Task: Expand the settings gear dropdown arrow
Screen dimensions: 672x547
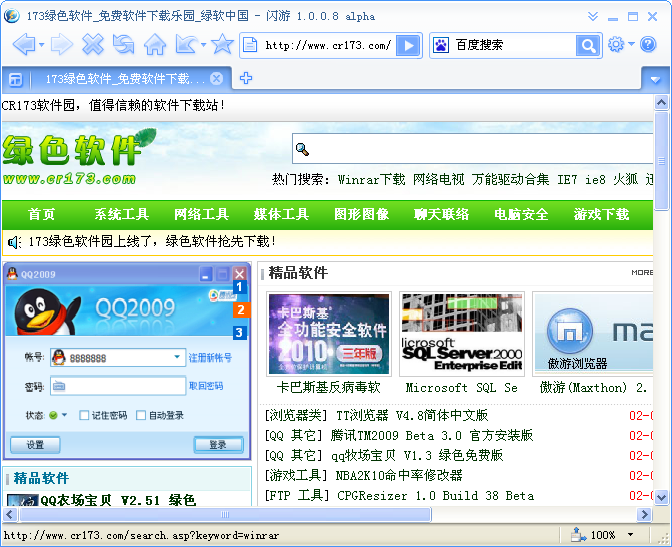Action: coord(631,44)
